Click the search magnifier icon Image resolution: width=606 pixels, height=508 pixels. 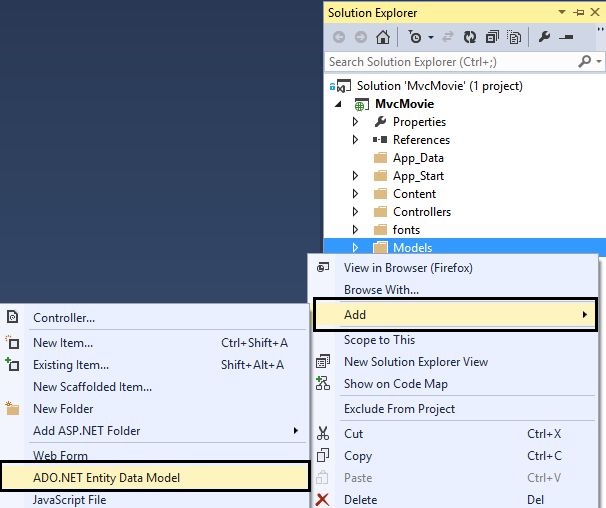click(x=584, y=61)
